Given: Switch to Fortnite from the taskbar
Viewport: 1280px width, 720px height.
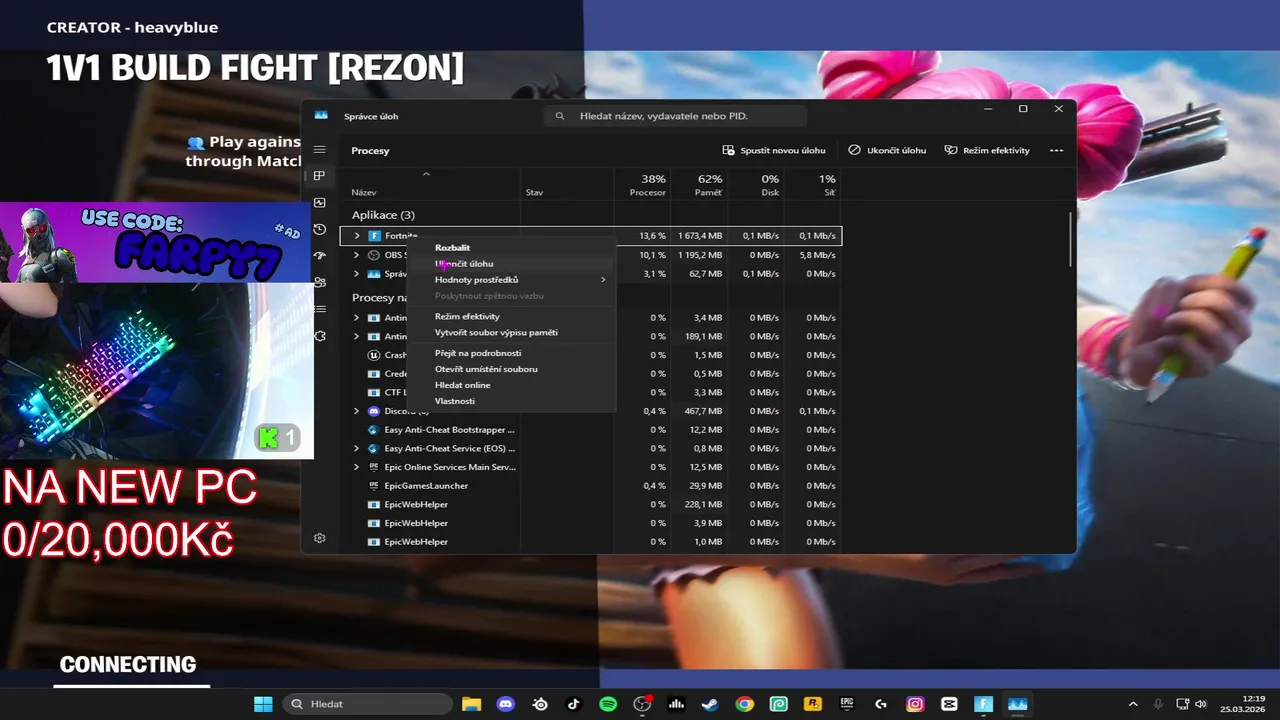Looking at the screenshot, I should (983, 704).
